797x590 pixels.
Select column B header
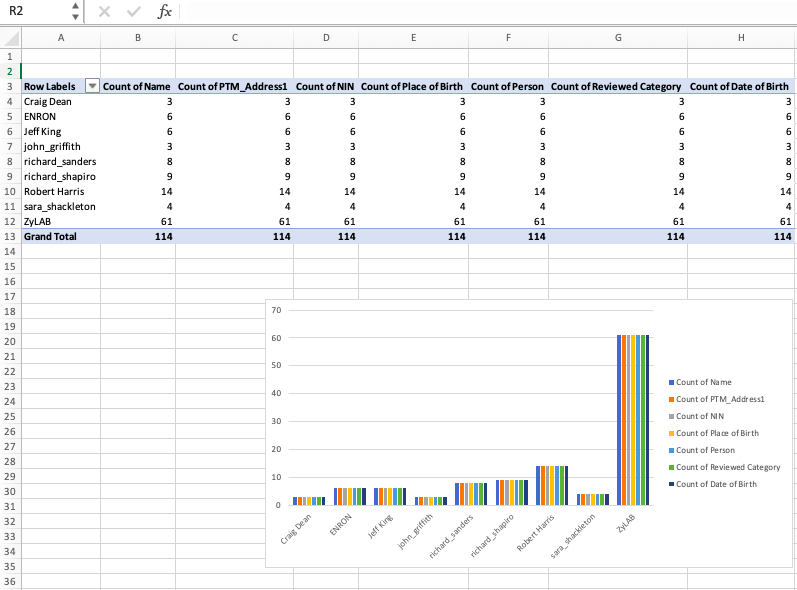(138, 38)
